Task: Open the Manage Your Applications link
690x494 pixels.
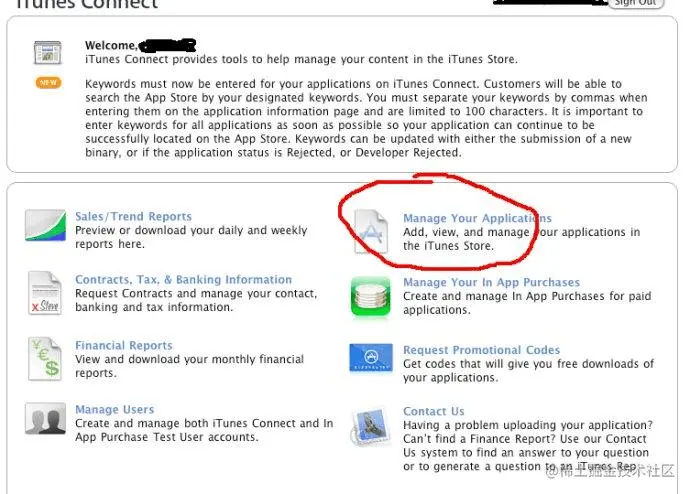Action: 477,218
